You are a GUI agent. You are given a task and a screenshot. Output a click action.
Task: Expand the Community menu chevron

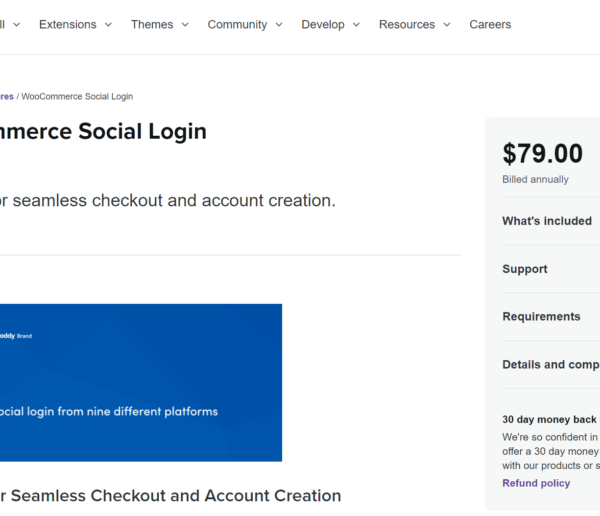point(279,25)
